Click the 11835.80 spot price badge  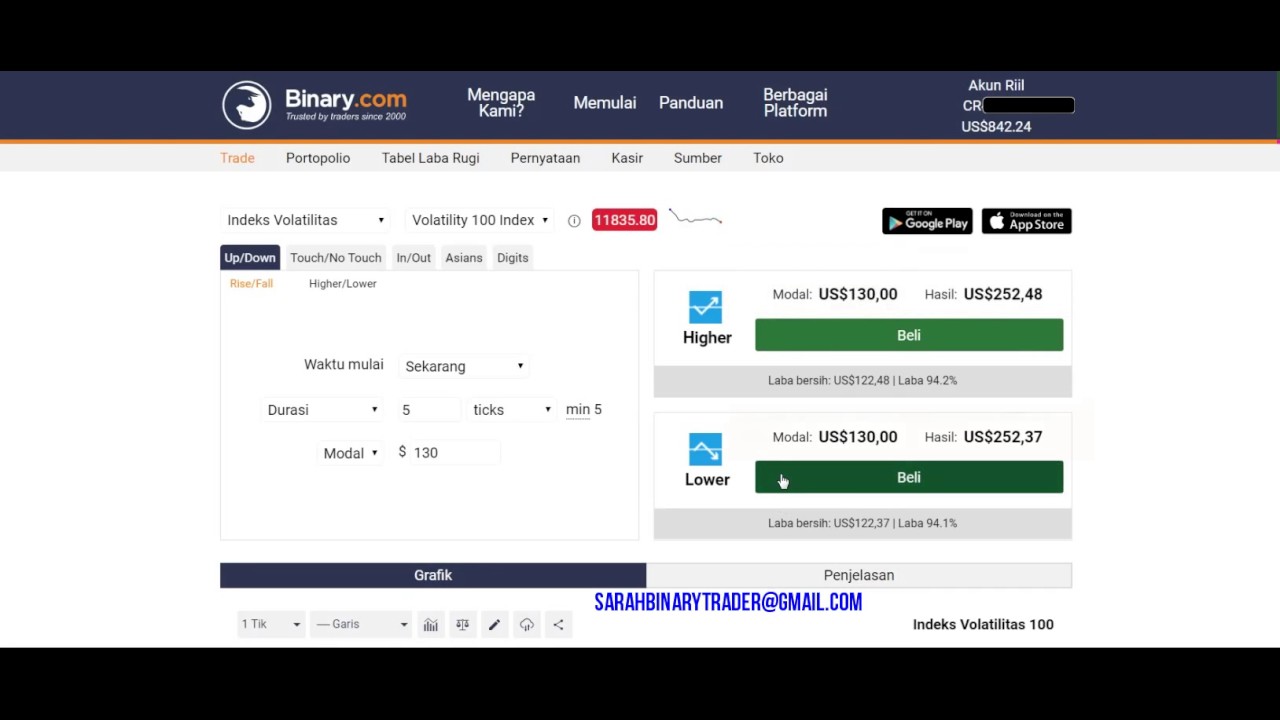[x=624, y=220]
